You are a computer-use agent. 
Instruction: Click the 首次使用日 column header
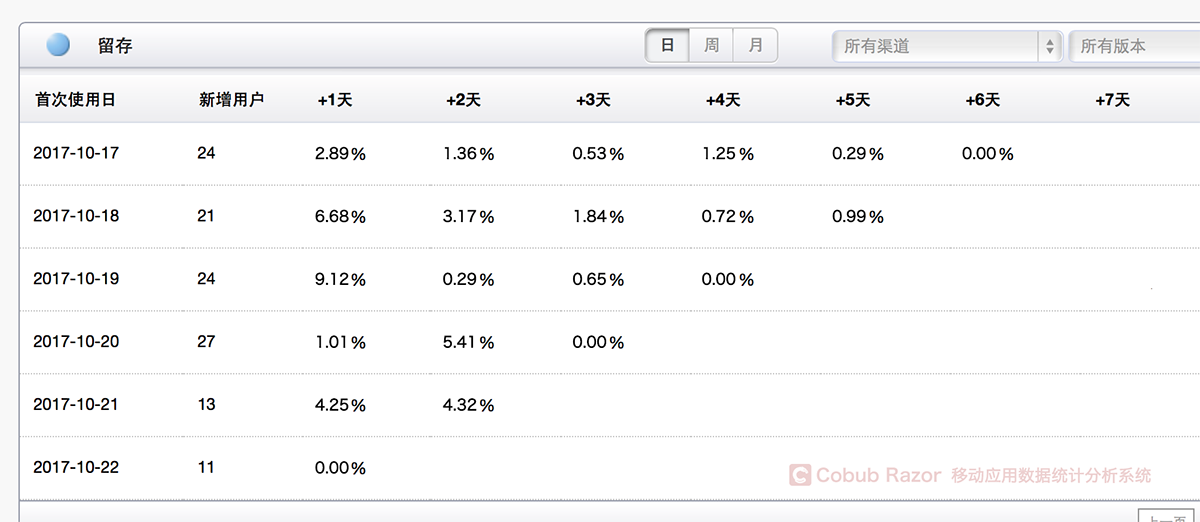coord(75,100)
